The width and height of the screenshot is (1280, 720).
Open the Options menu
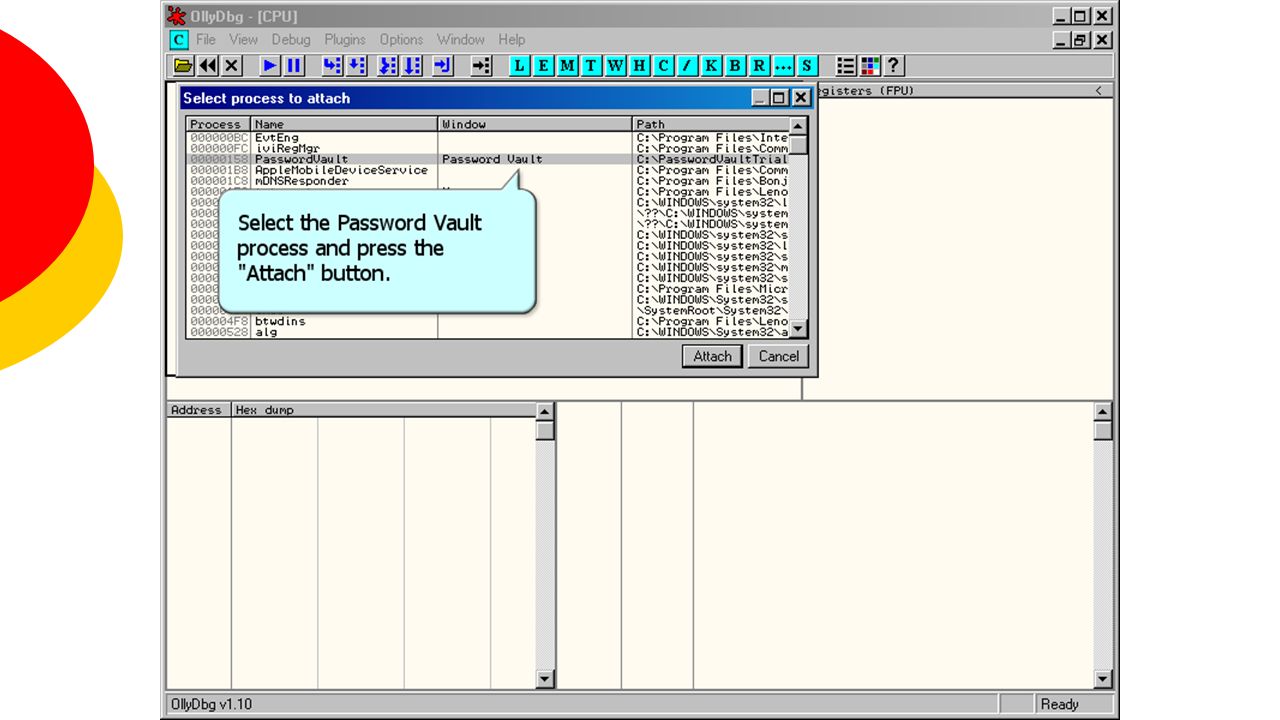pyautogui.click(x=401, y=40)
